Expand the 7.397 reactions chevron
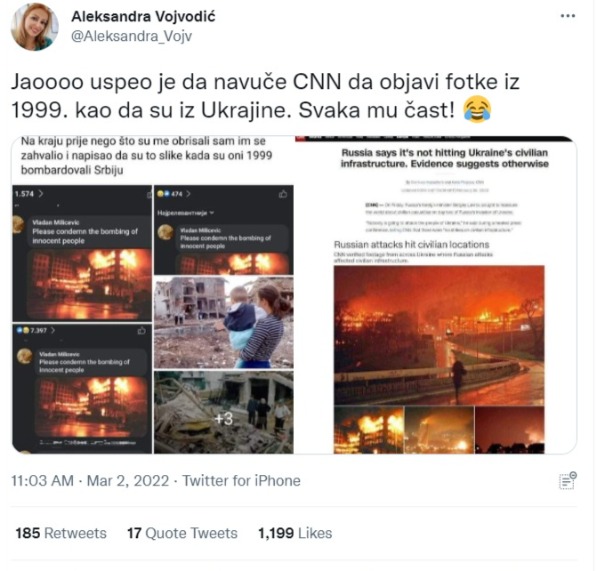This screenshot has height=571, width=597. (53, 330)
